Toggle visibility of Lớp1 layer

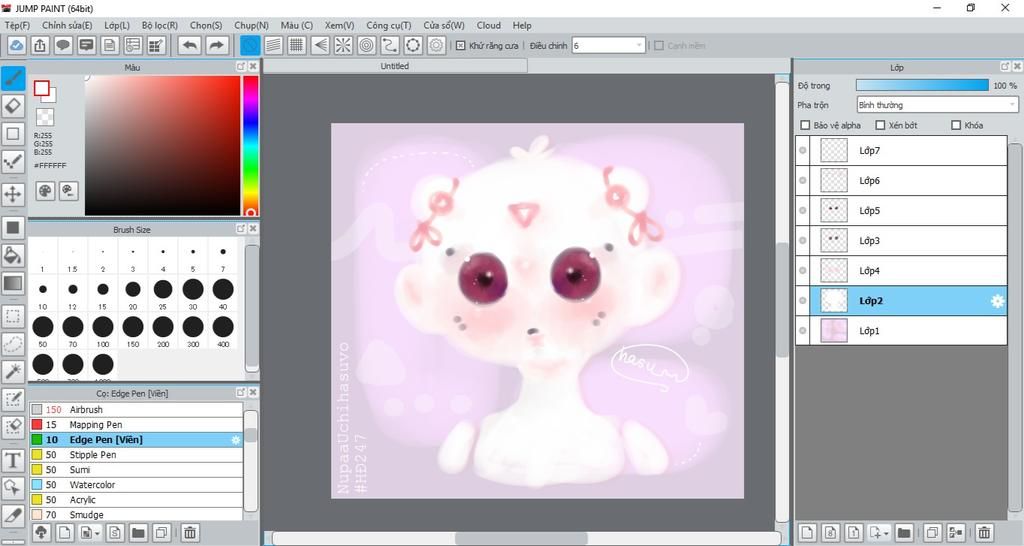(x=803, y=330)
